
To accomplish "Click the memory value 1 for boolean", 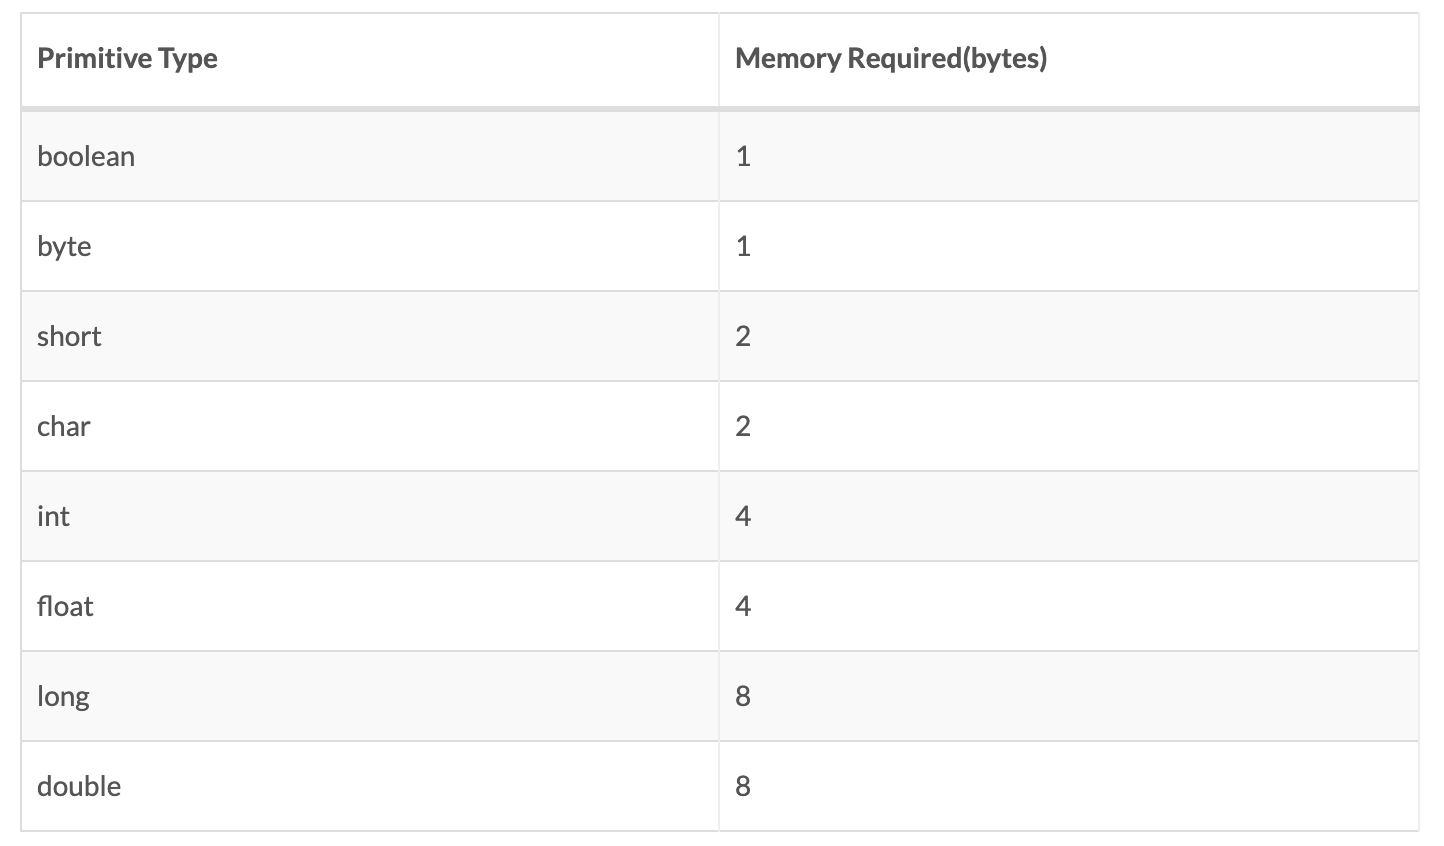I will [x=743, y=157].
